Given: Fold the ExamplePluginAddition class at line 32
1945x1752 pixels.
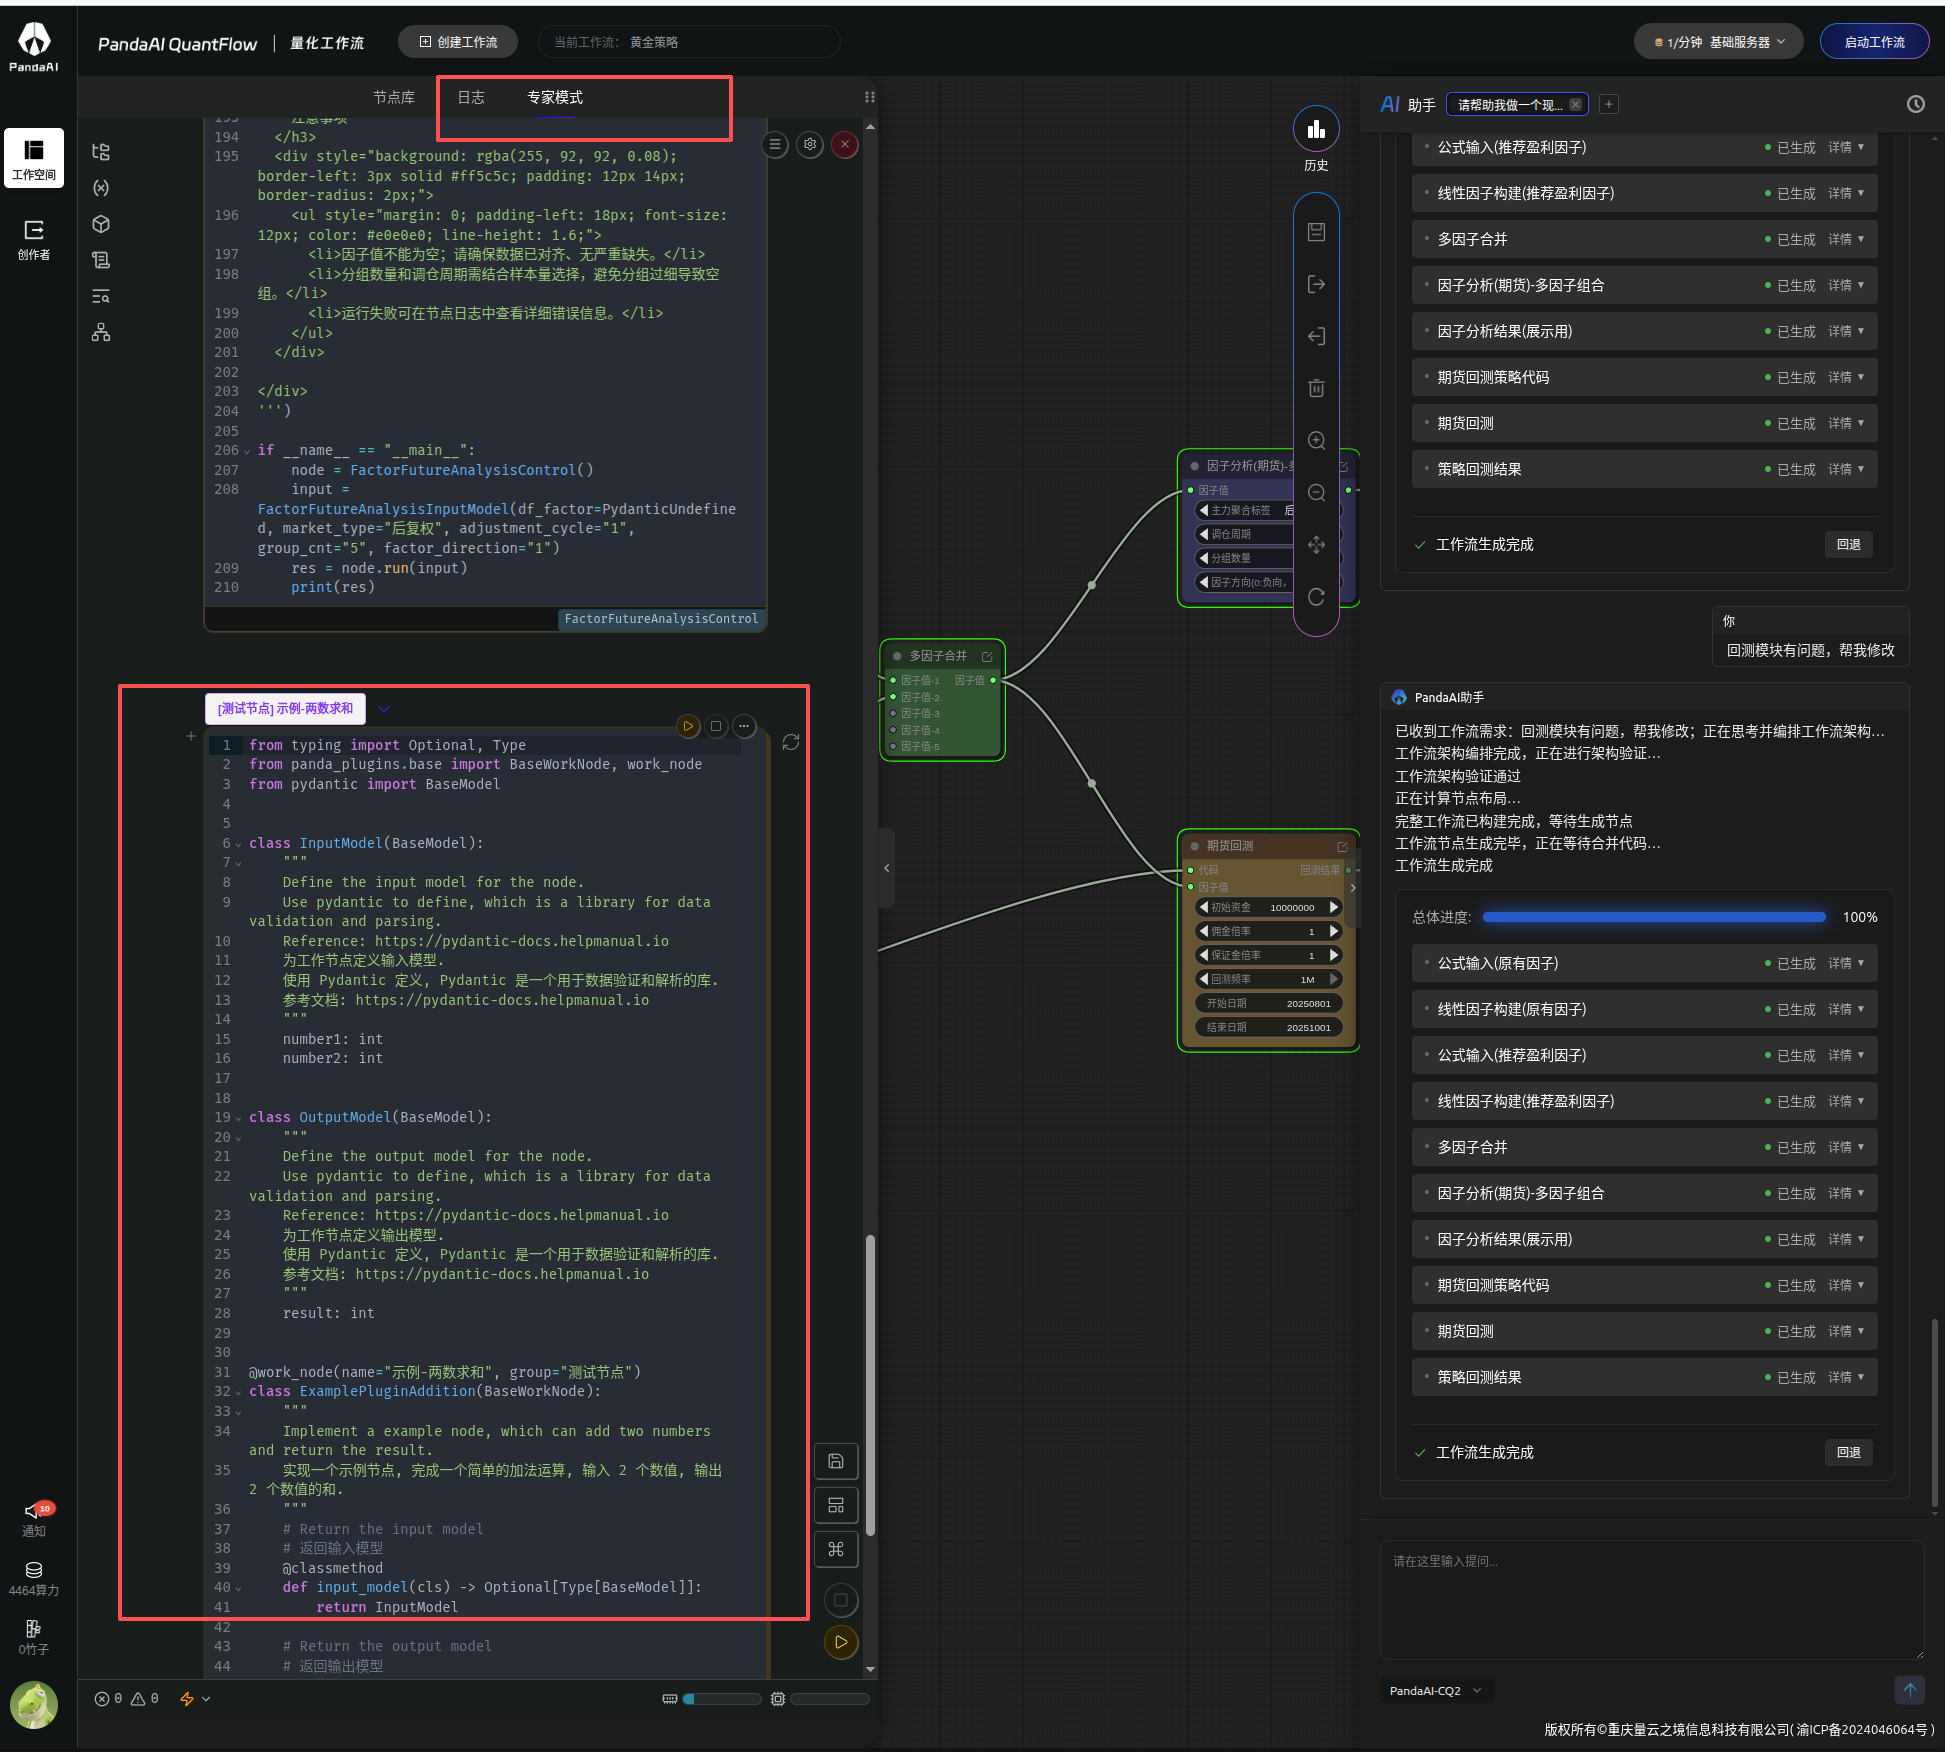Looking at the screenshot, I should [239, 1392].
